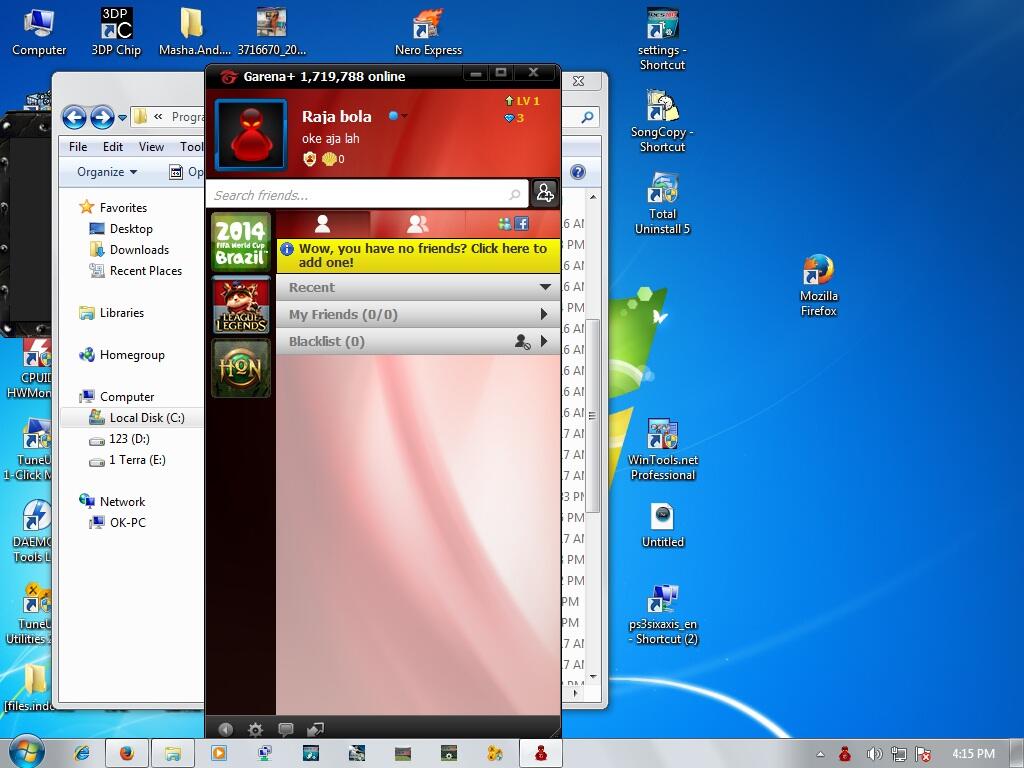Click the diamond gem count icon
Screen dimensions: 1024x768
pos(509,118)
